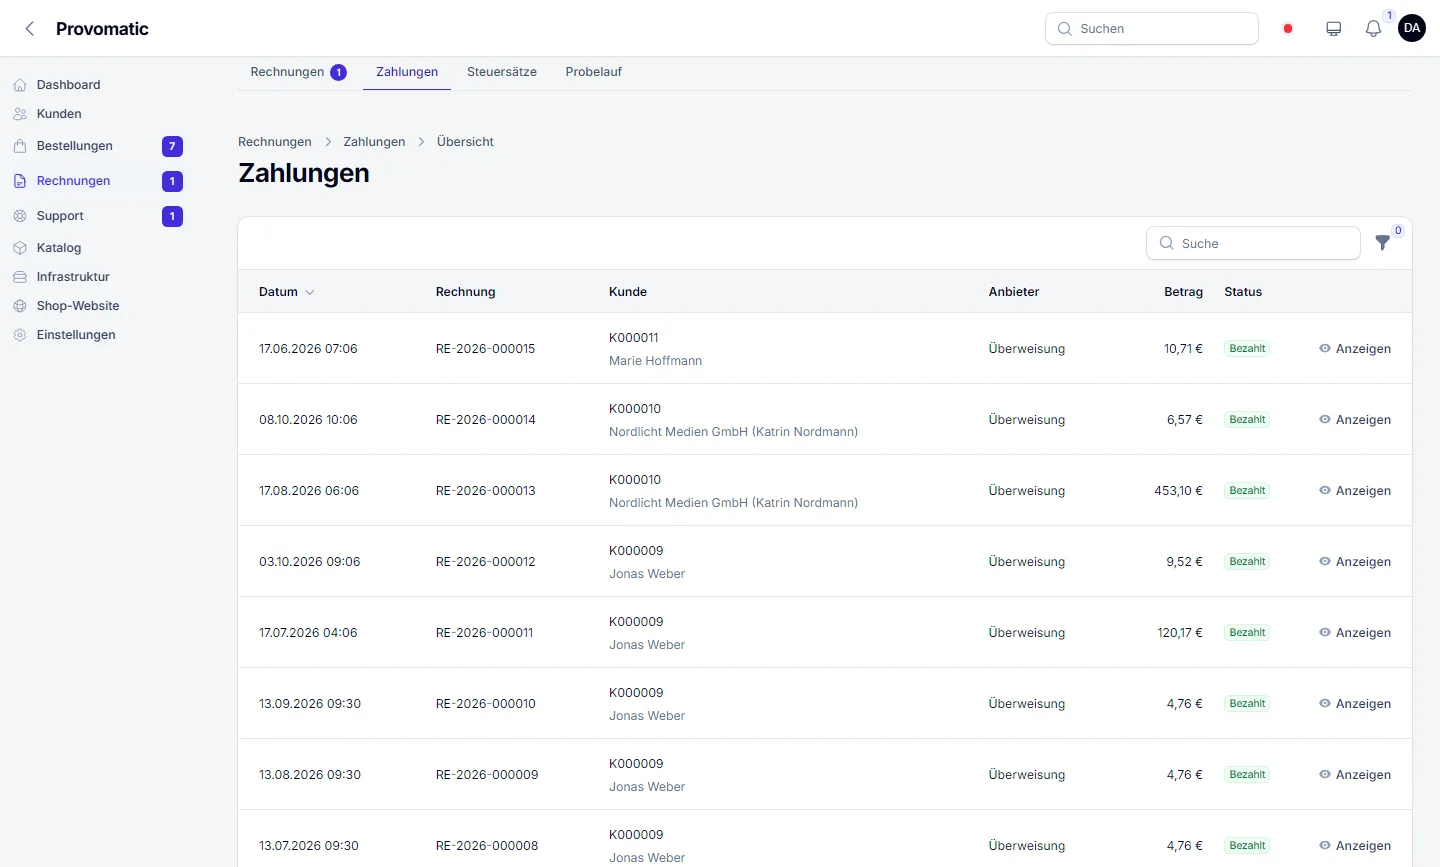Open the table filter funnel
Screen dimensions: 1440x867
1383,243
